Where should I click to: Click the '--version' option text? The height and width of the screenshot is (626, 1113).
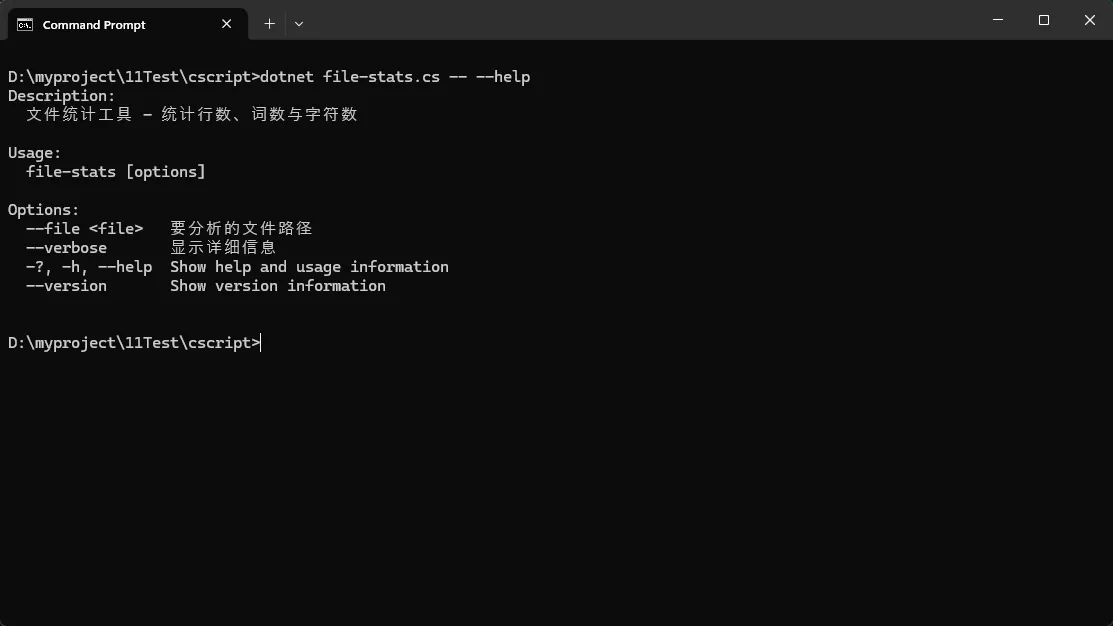[x=67, y=286]
